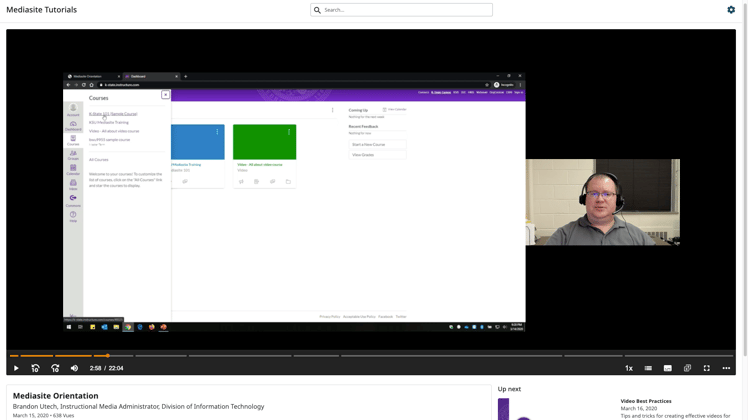Jump to the longest chapter segment on the timeline

point(451,356)
